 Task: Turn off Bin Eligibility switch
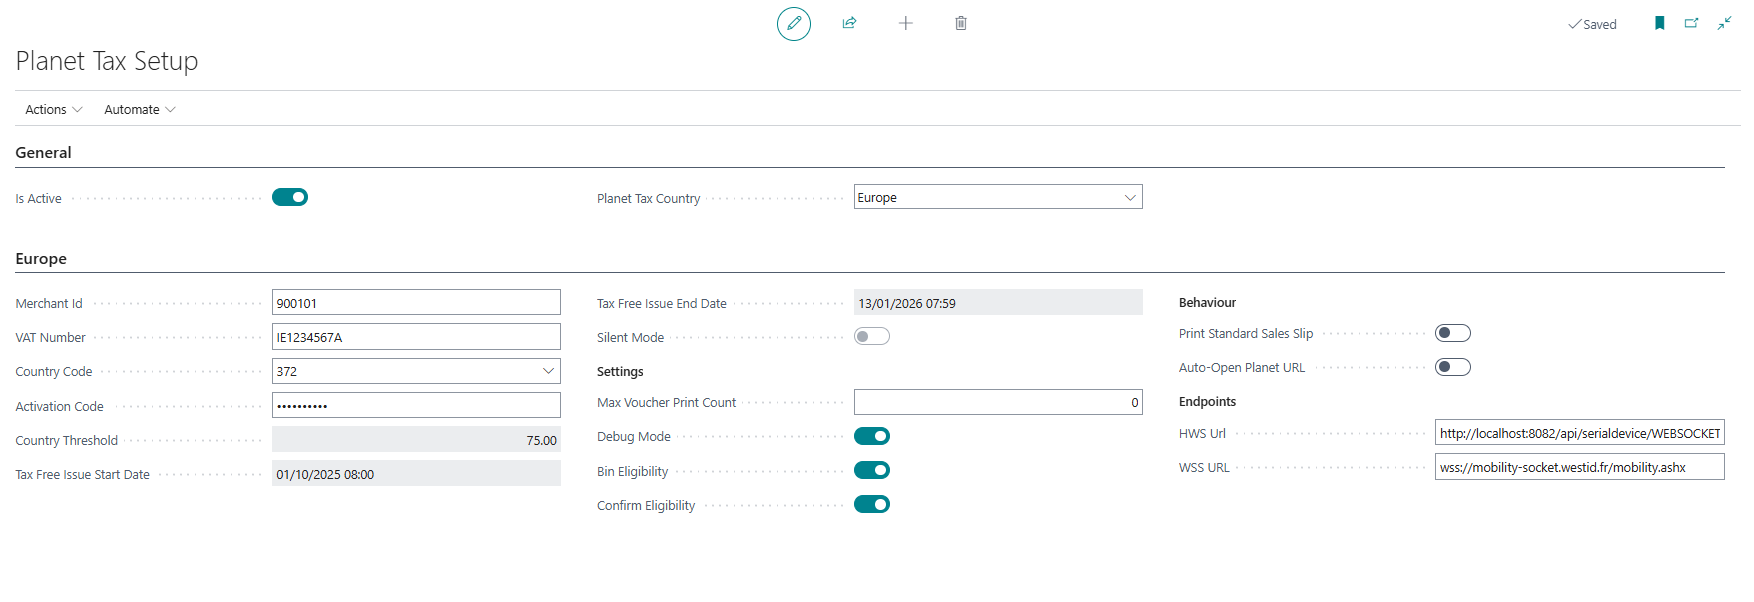click(x=871, y=470)
